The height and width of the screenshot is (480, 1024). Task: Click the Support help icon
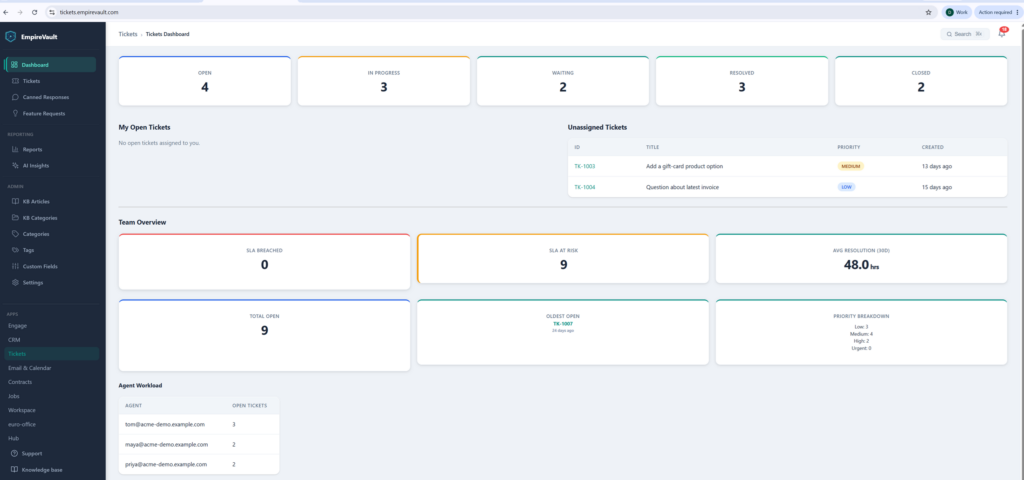[14, 453]
